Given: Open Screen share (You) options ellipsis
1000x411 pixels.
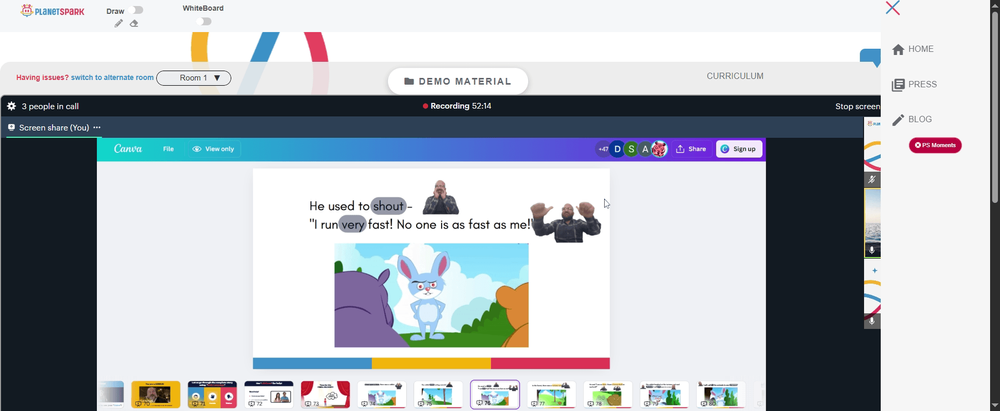Looking at the screenshot, I should pyautogui.click(x=97, y=128).
